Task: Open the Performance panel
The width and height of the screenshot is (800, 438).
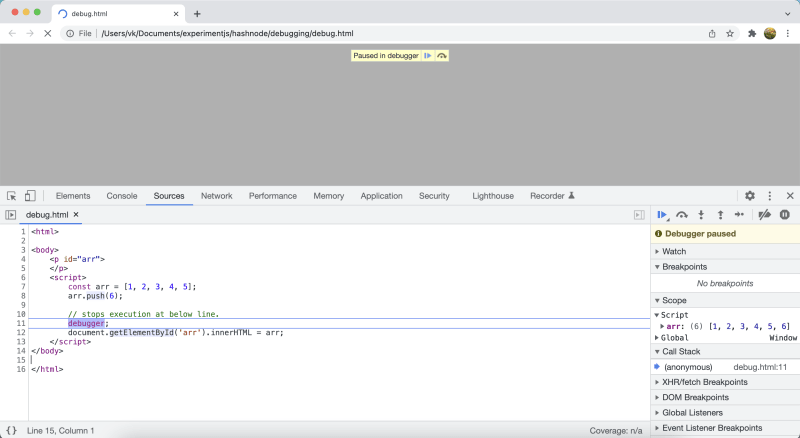Action: (x=273, y=196)
